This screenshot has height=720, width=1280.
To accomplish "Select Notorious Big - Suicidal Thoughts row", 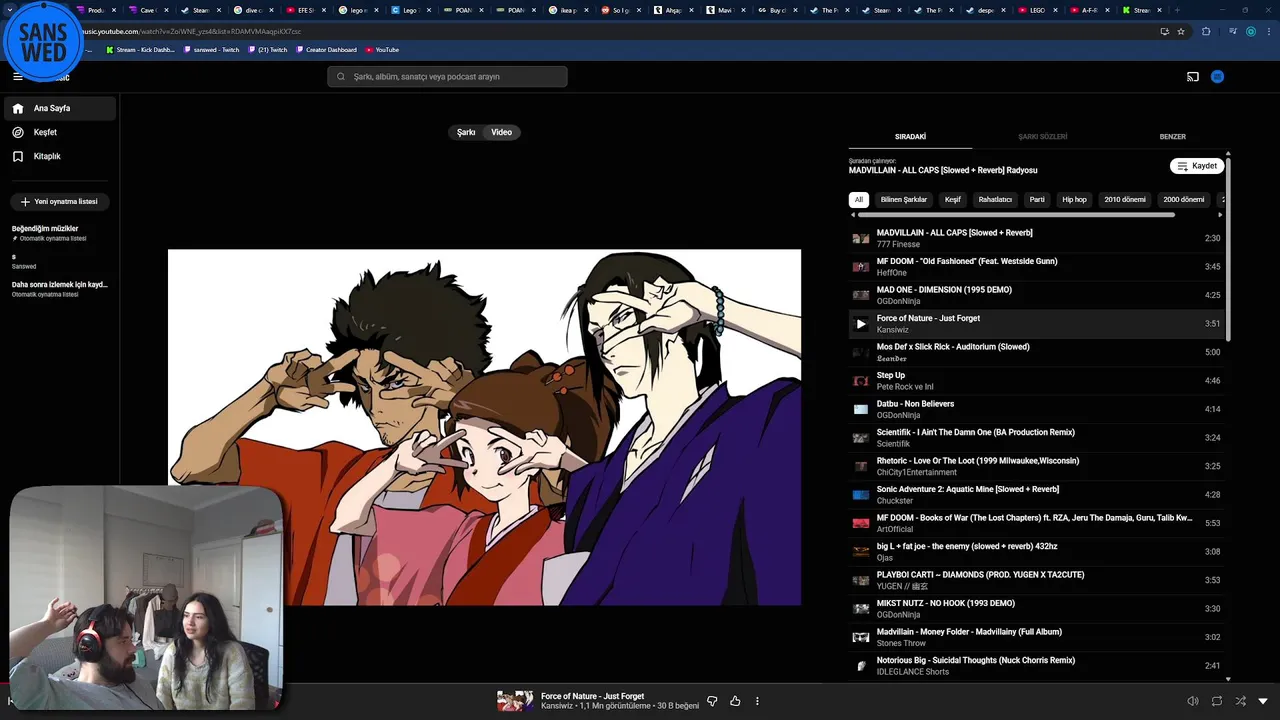I will [x=1035, y=666].
